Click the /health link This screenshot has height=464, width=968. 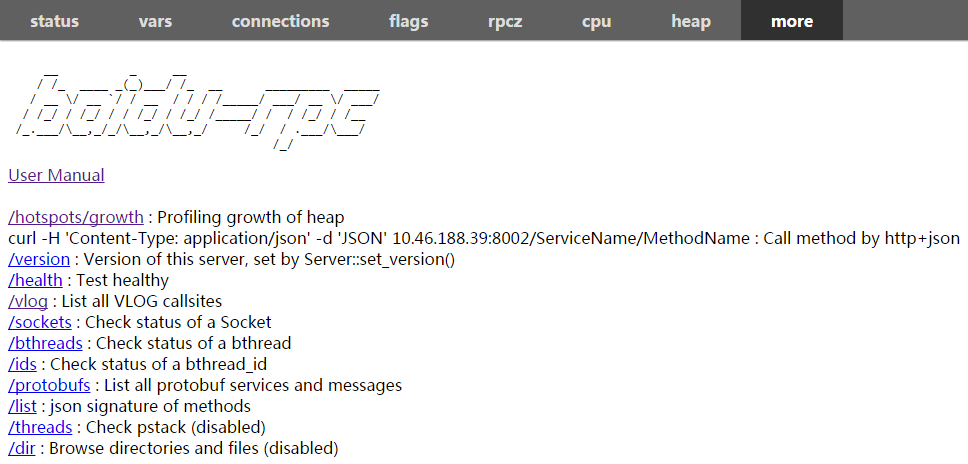click(x=35, y=280)
